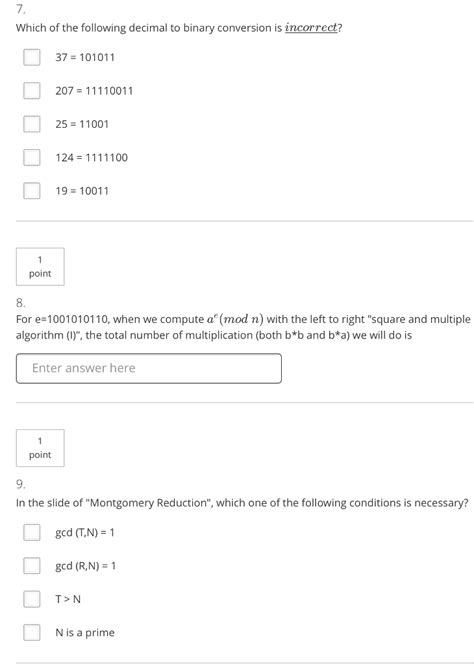
Task: Select gcd (R,N) = 1 checkbox
Action: click(x=32, y=566)
